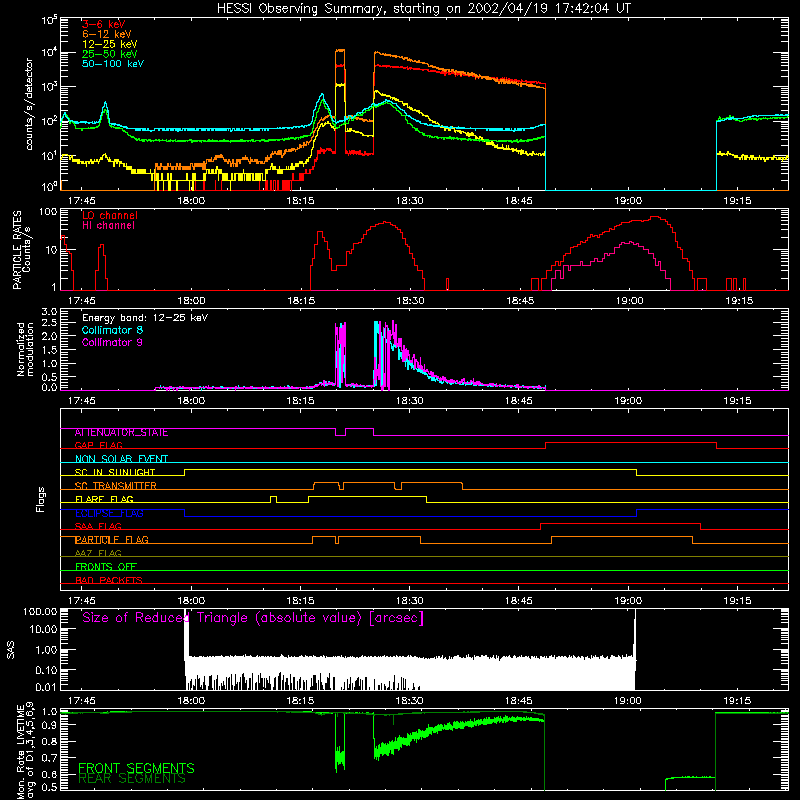Select the Collimator 9 legend label
The image size is (800, 800).
[113, 342]
